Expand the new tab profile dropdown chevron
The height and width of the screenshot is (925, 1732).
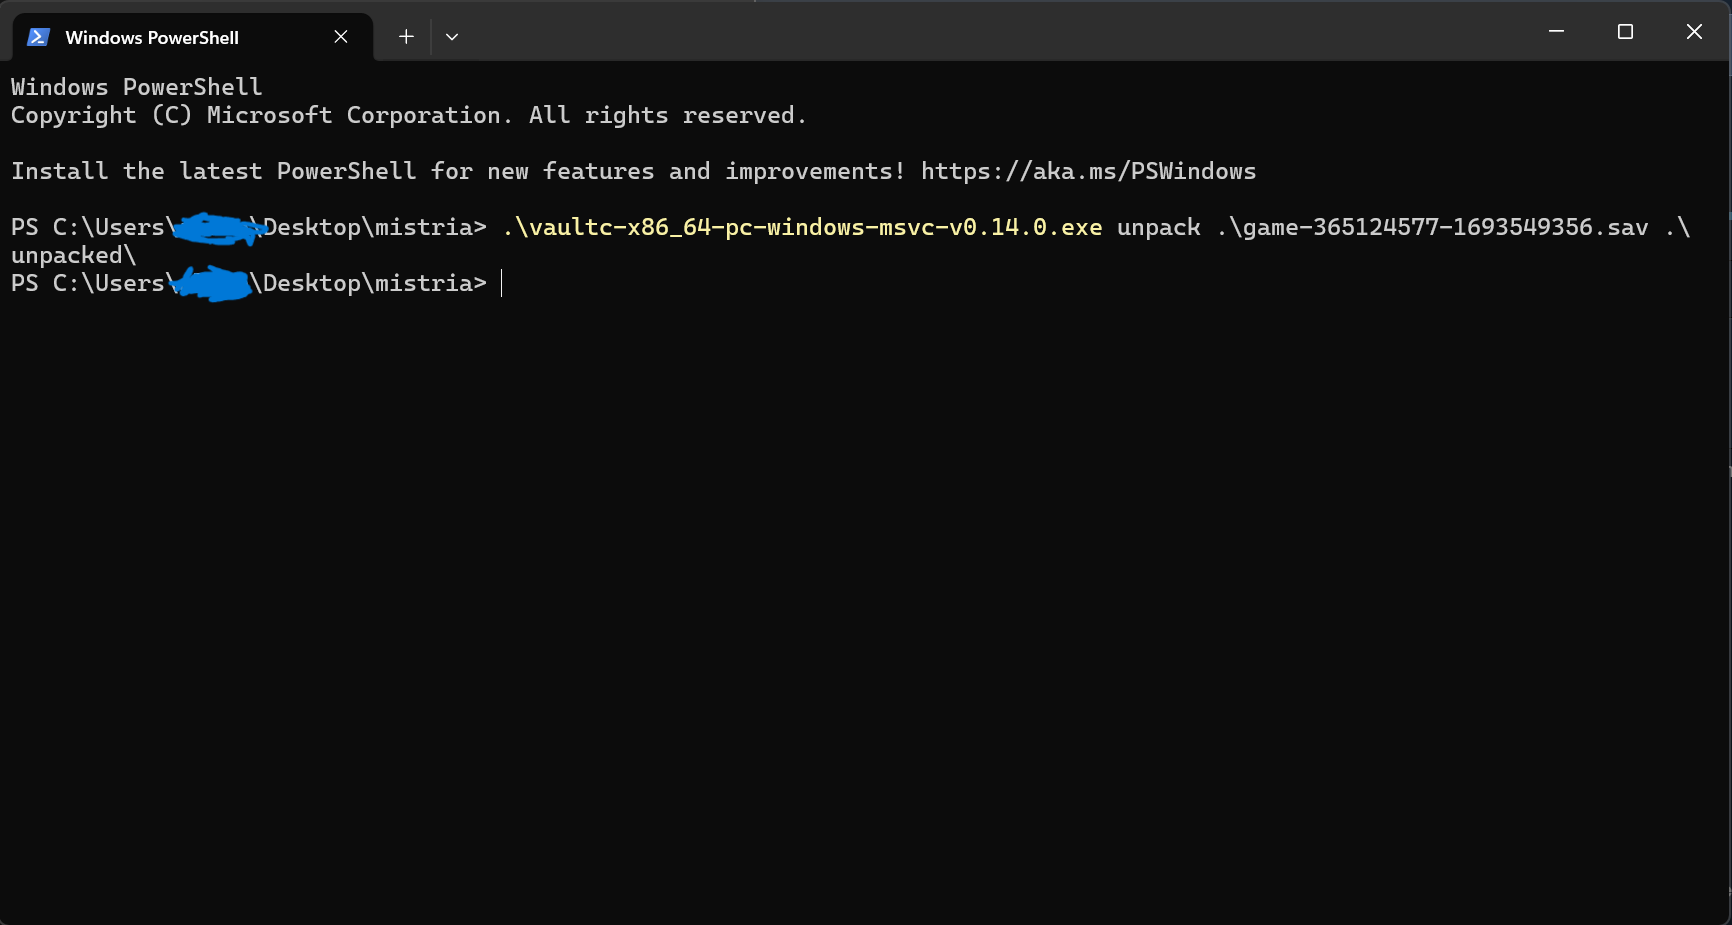pos(452,37)
